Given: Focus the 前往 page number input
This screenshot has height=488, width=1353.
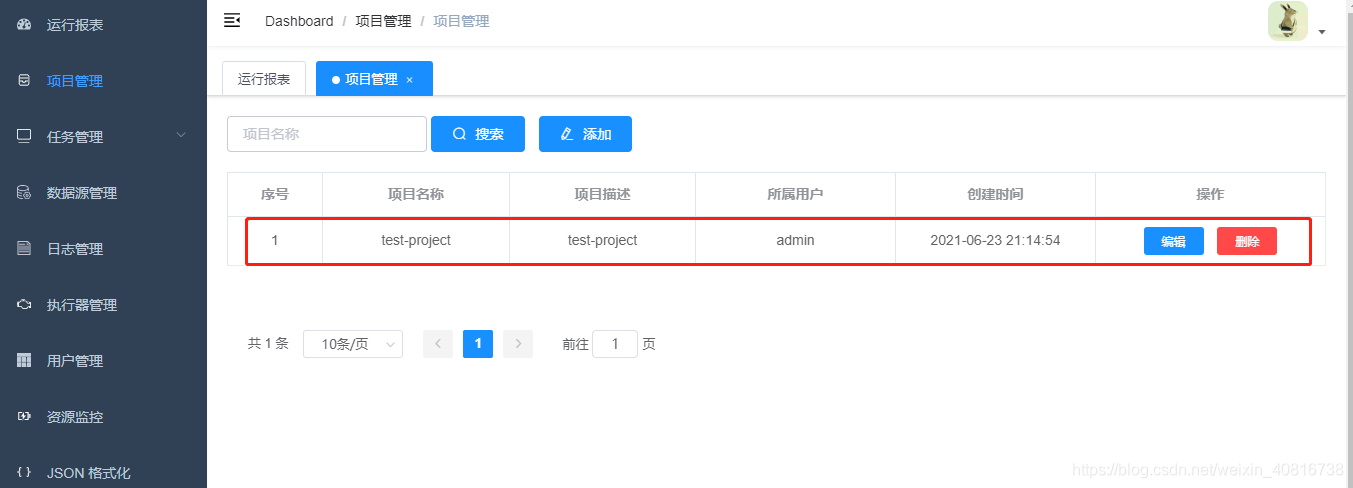Looking at the screenshot, I should pos(615,344).
